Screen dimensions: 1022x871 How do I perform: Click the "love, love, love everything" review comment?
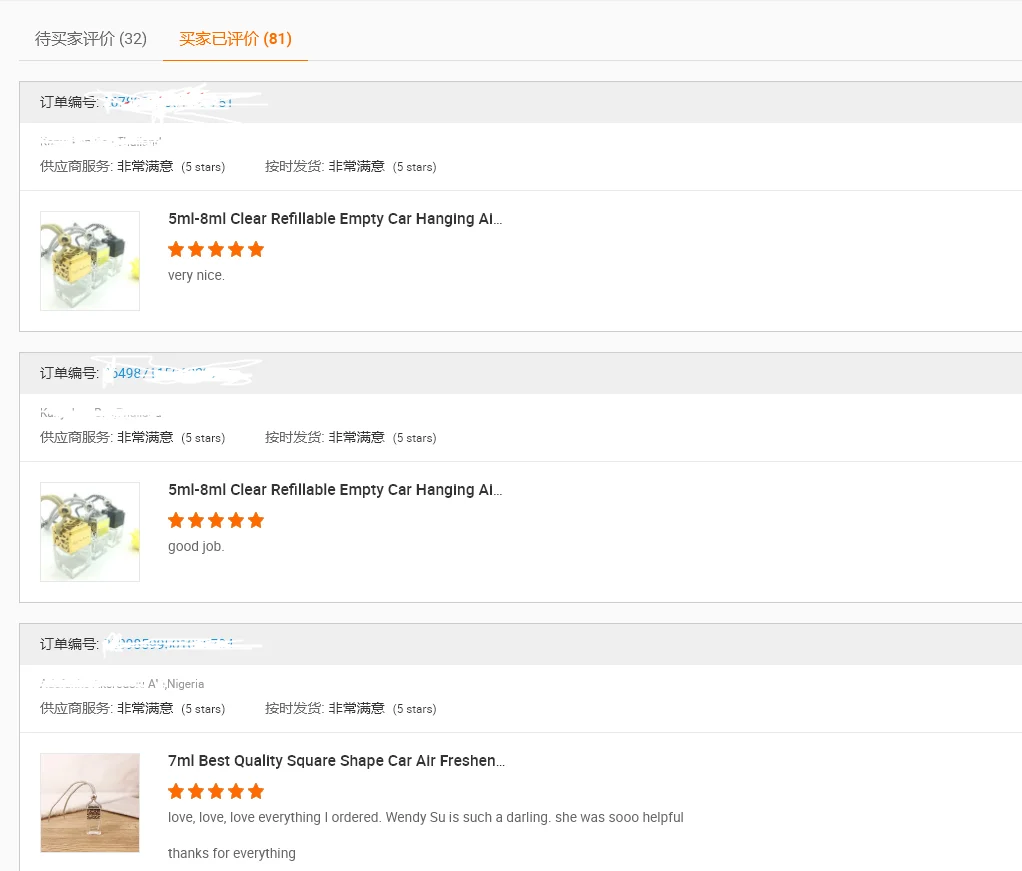coord(425,817)
